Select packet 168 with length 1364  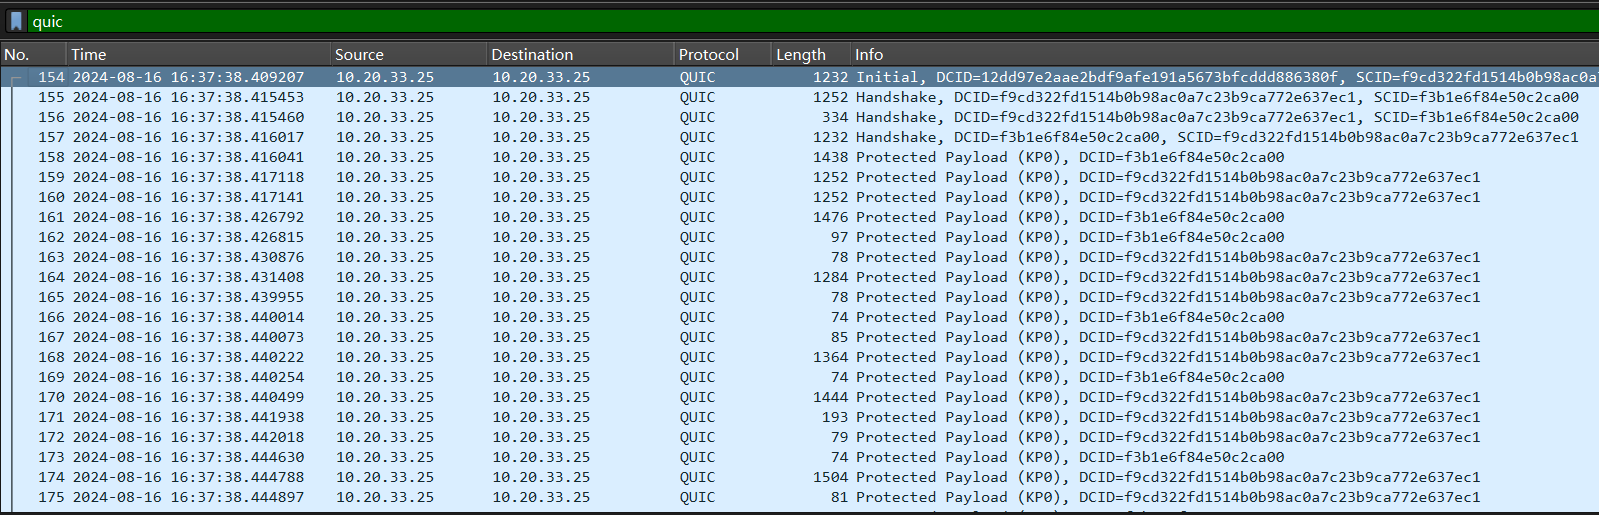[x=600, y=357]
